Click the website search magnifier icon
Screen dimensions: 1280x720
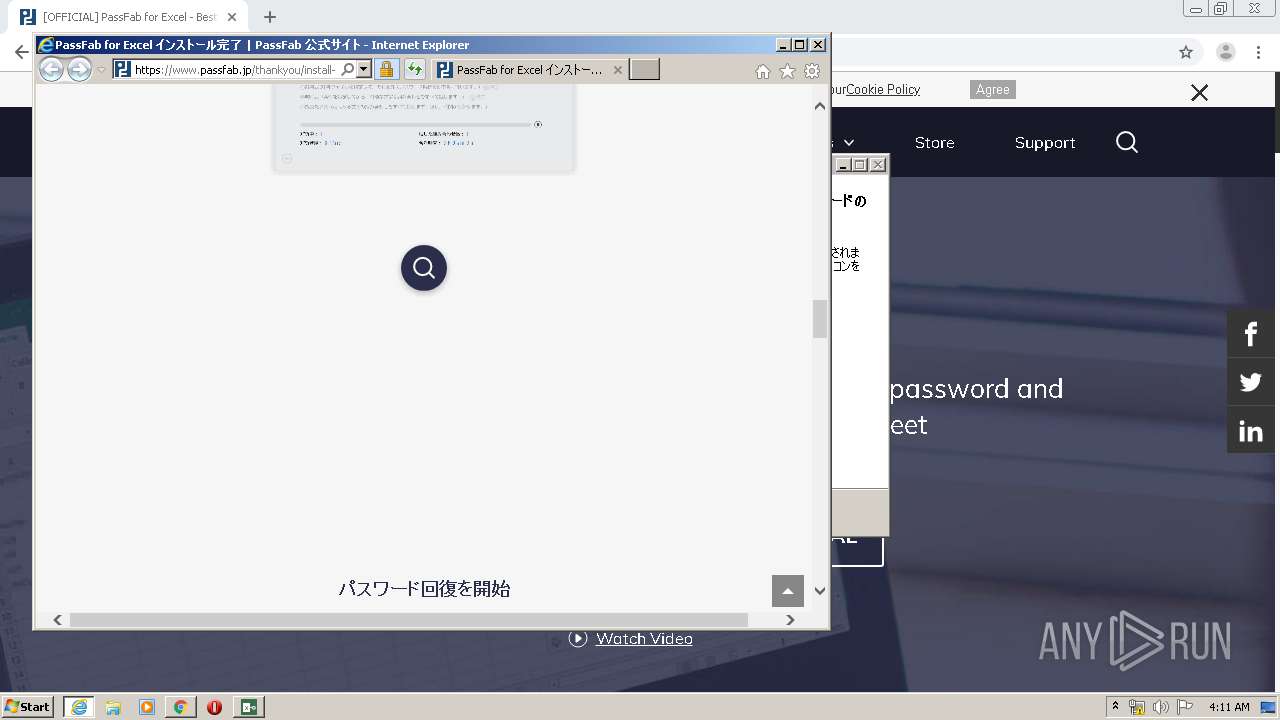click(x=1127, y=142)
